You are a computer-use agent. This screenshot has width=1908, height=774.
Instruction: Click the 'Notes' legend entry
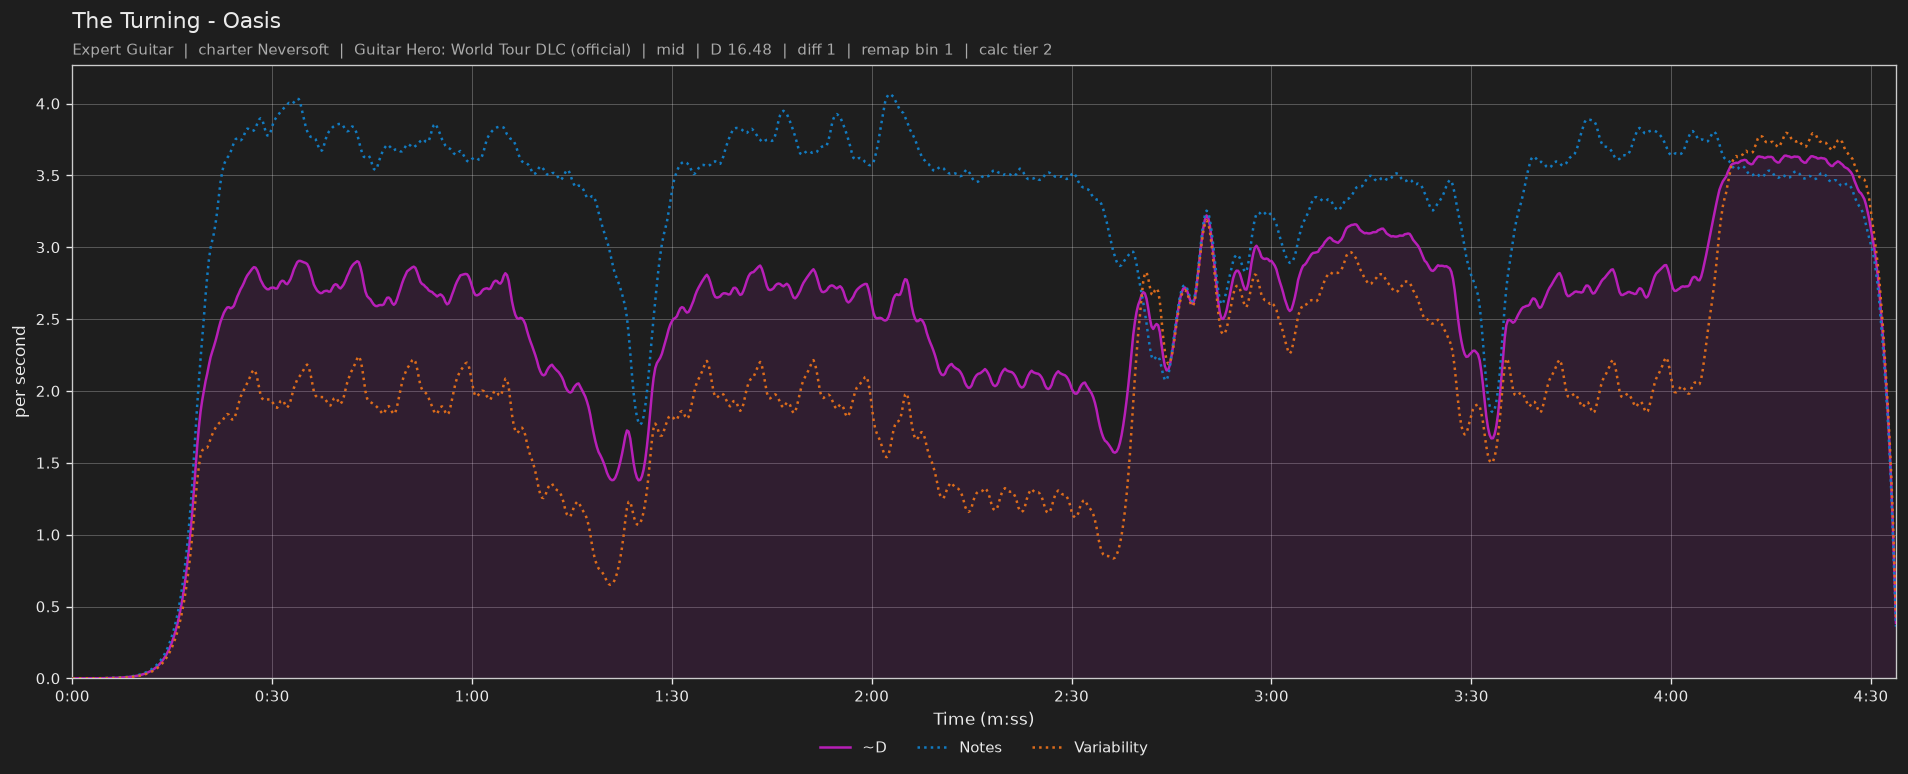point(959,747)
